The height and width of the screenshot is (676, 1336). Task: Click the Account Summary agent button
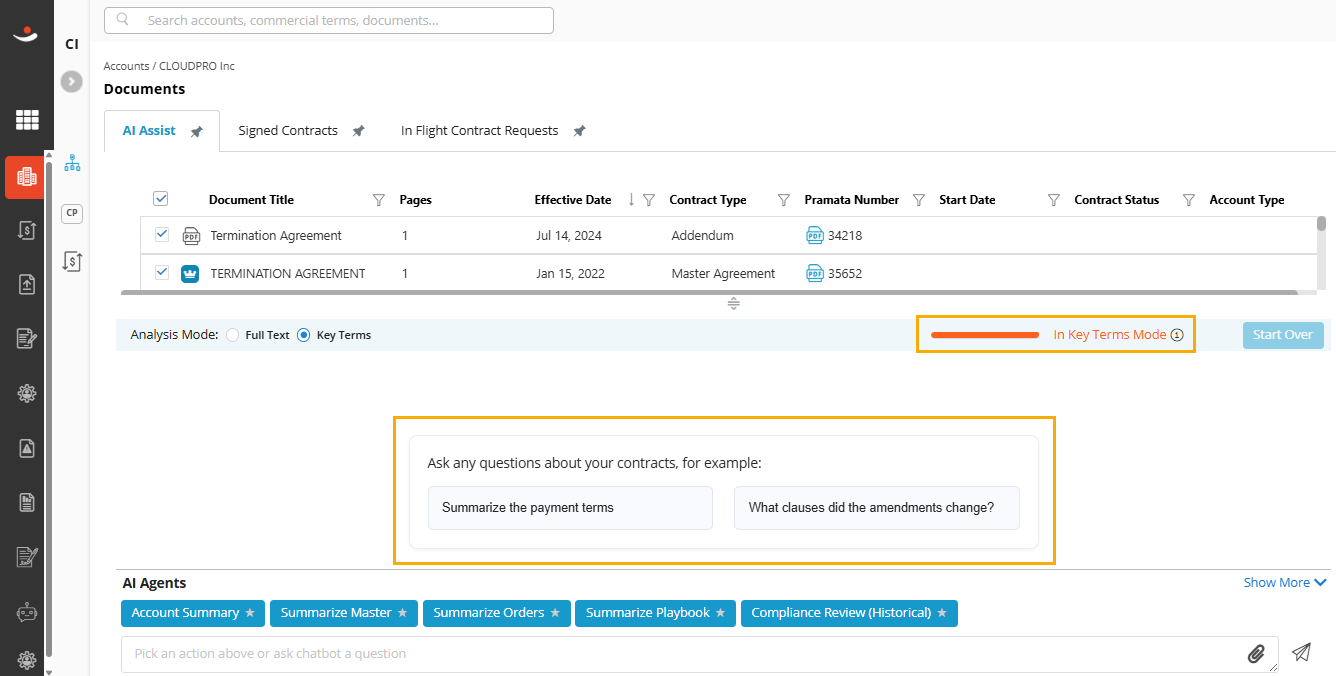tap(193, 613)
